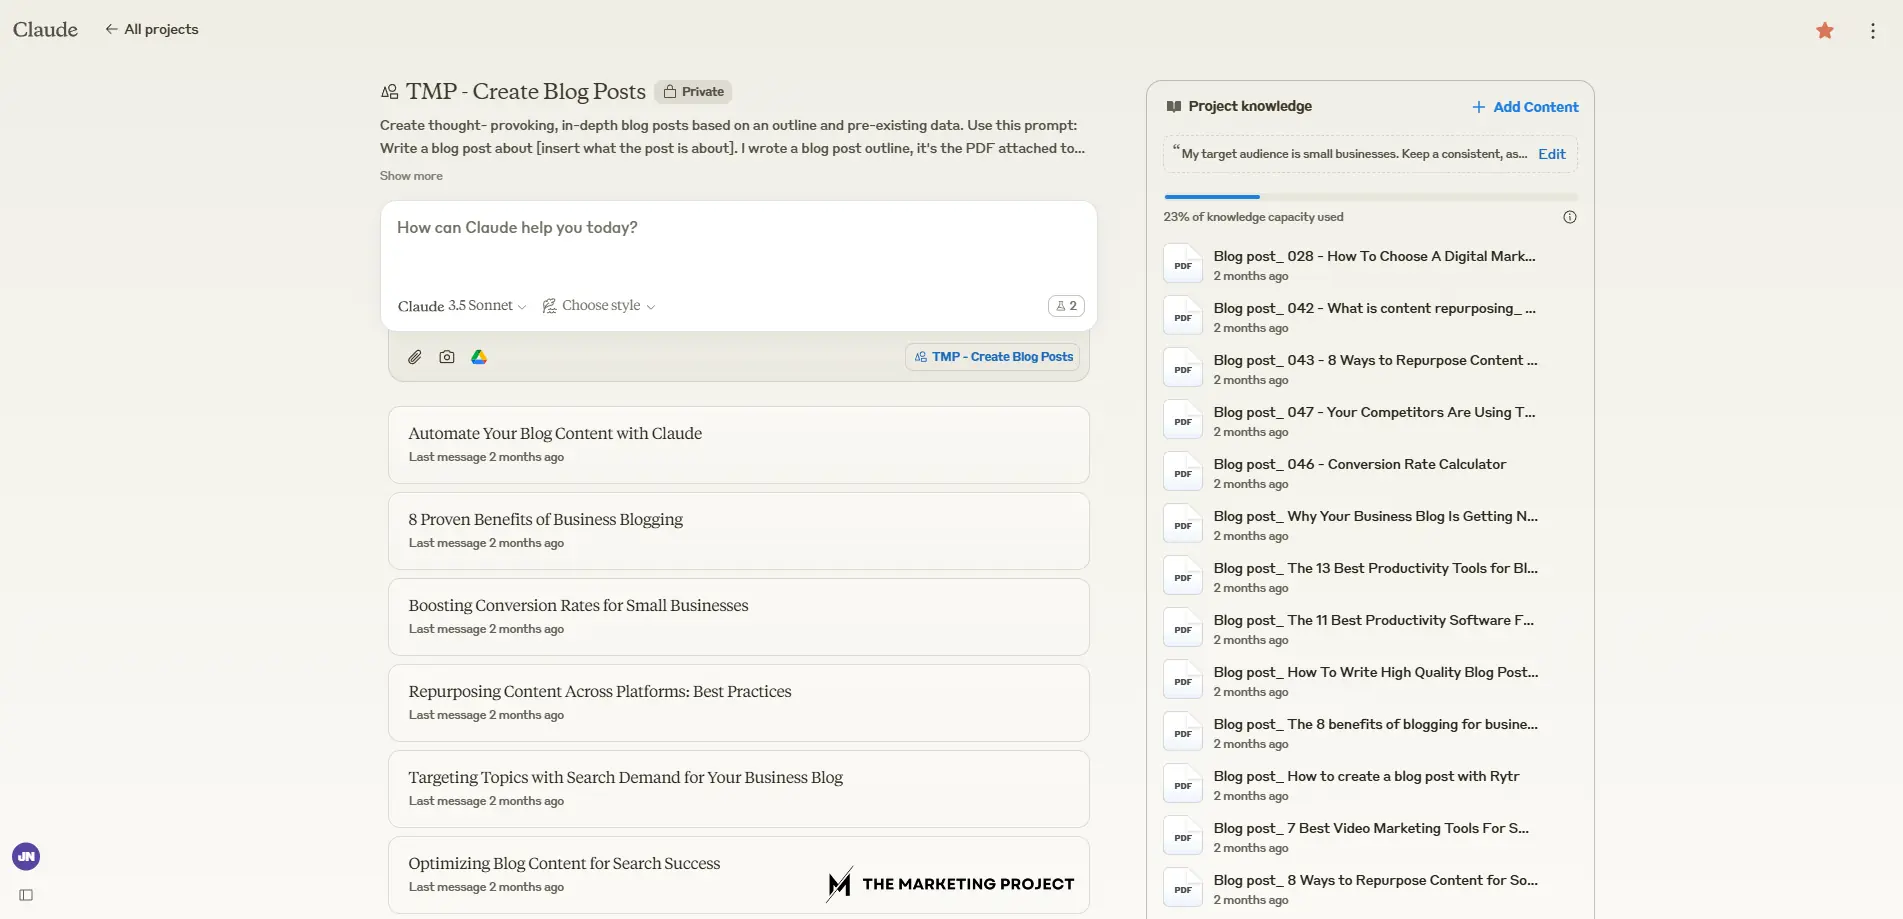Viewport: 1903px width, 919px height.
Task: Click PDF icon beside Rytr blog post
Action: coord(1183,784)
